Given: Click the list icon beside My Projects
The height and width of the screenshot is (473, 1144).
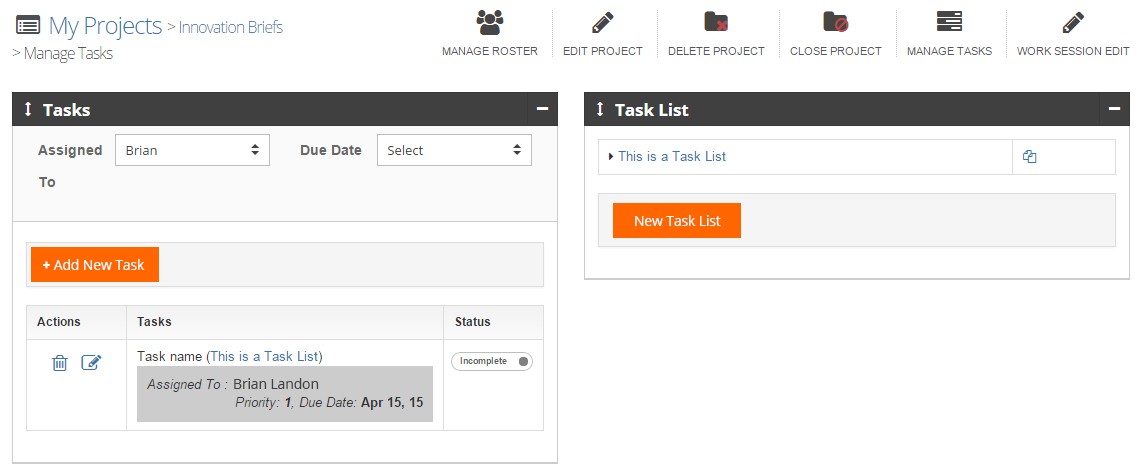Looking at the screenshot, I should point(28,26).
